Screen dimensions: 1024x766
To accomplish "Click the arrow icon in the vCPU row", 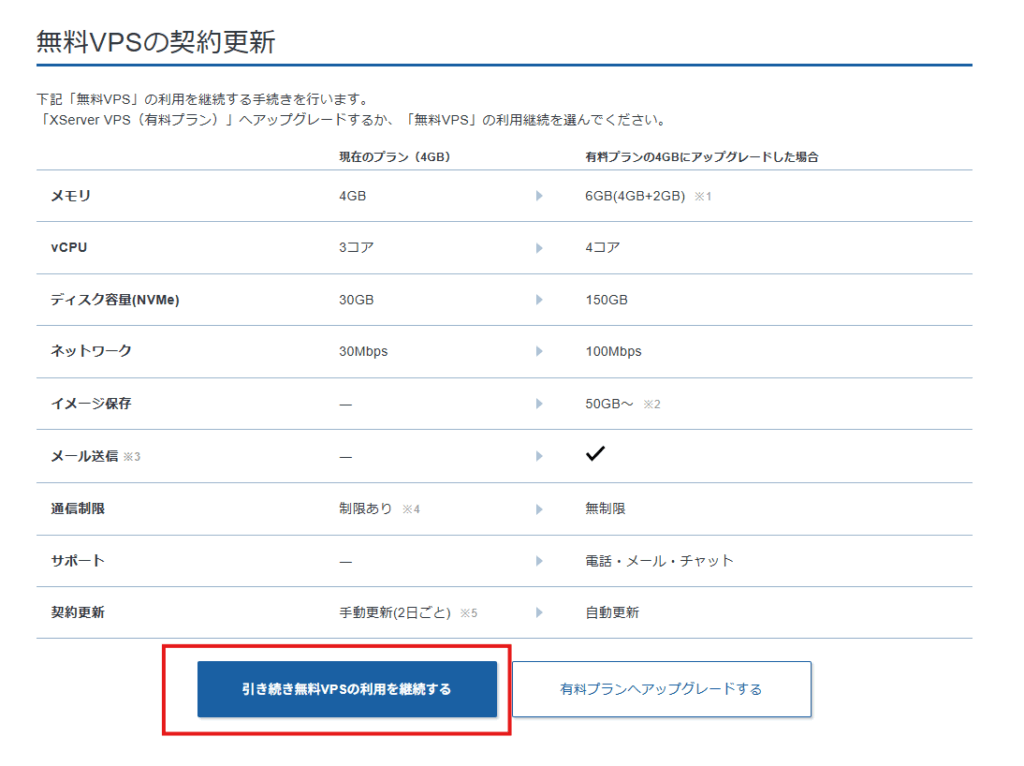I will [539, 248].
